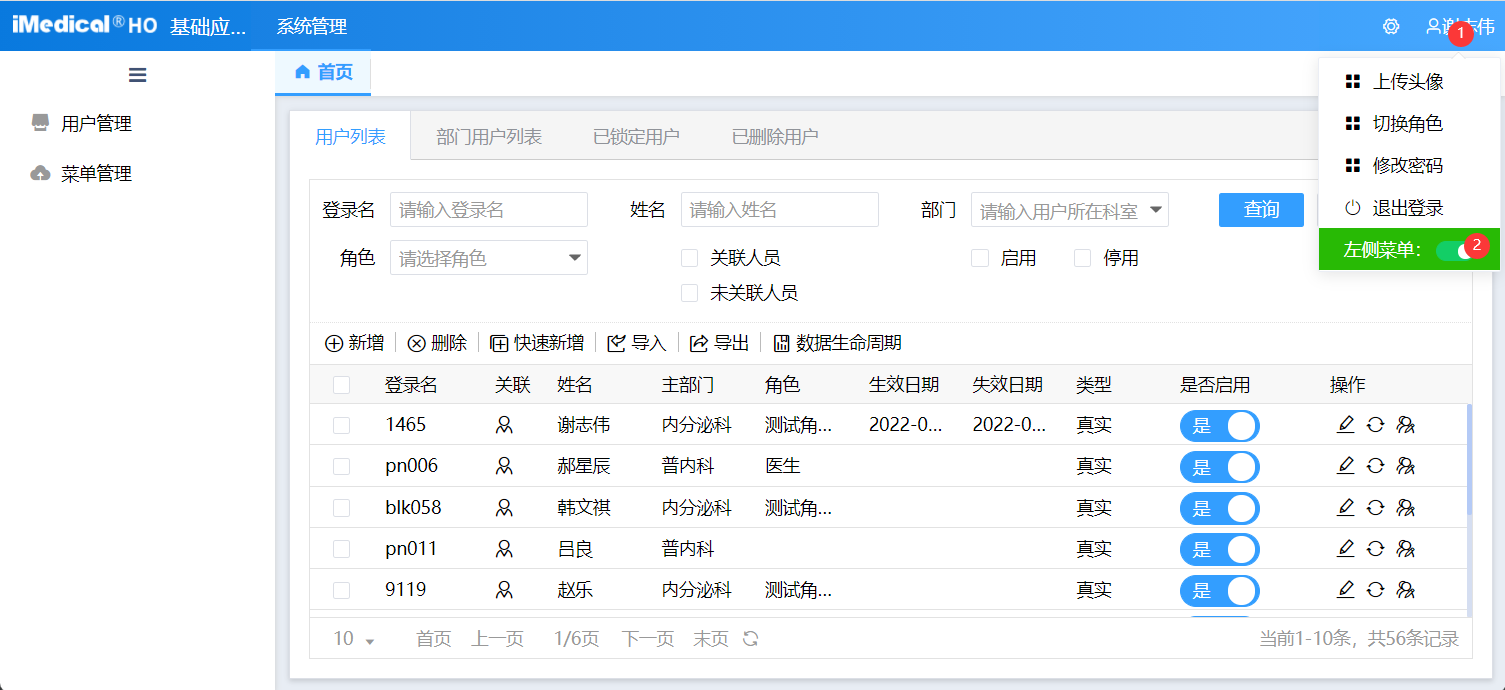Screen dimensions: 1505x690
Task: Select 切换角色 from user menu
Action: (x=1407, y=124)
